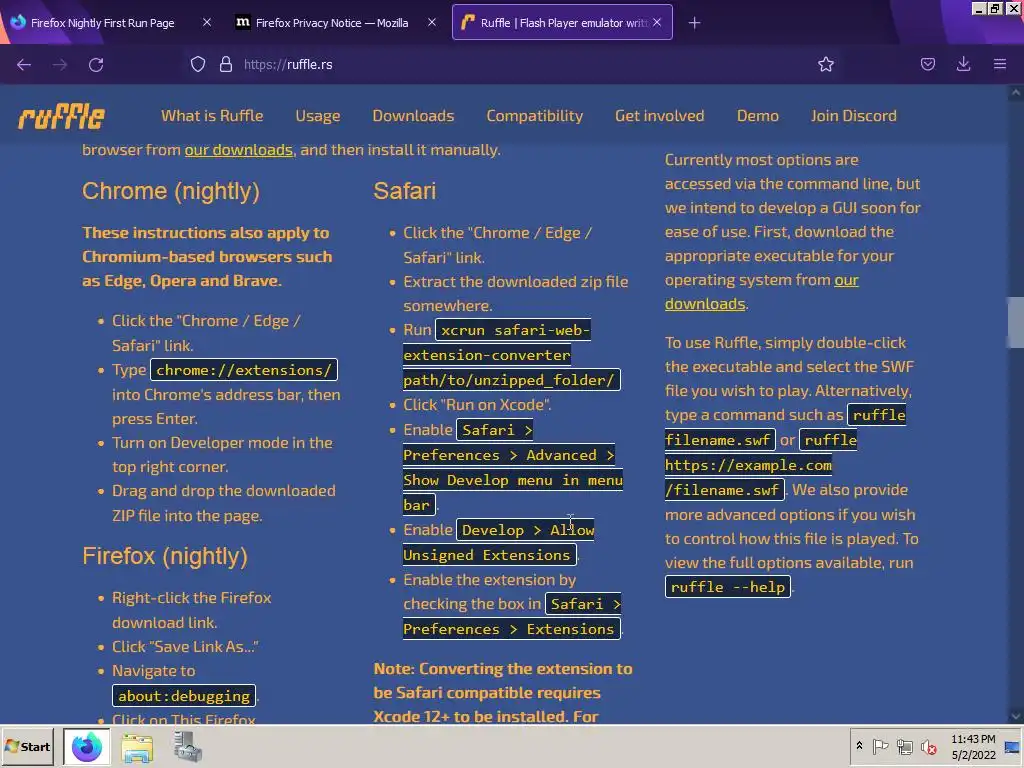Viewport: 1024px width, 768px height.
Task: Click the scrollbar up arrow
Action: click(x=1016, y=93)
